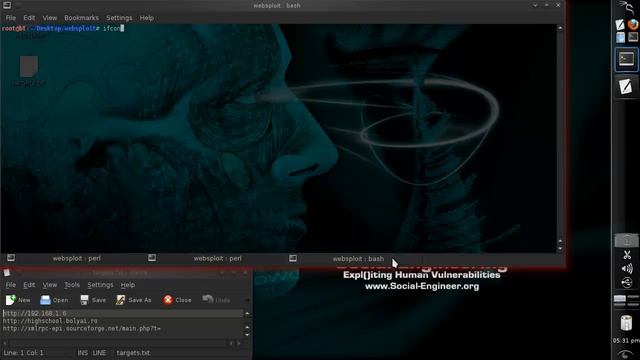Viewport: 640px width, 360px height.
Task: Click Save As in KWrite toolbar
Action: click(x=134, y=300)
